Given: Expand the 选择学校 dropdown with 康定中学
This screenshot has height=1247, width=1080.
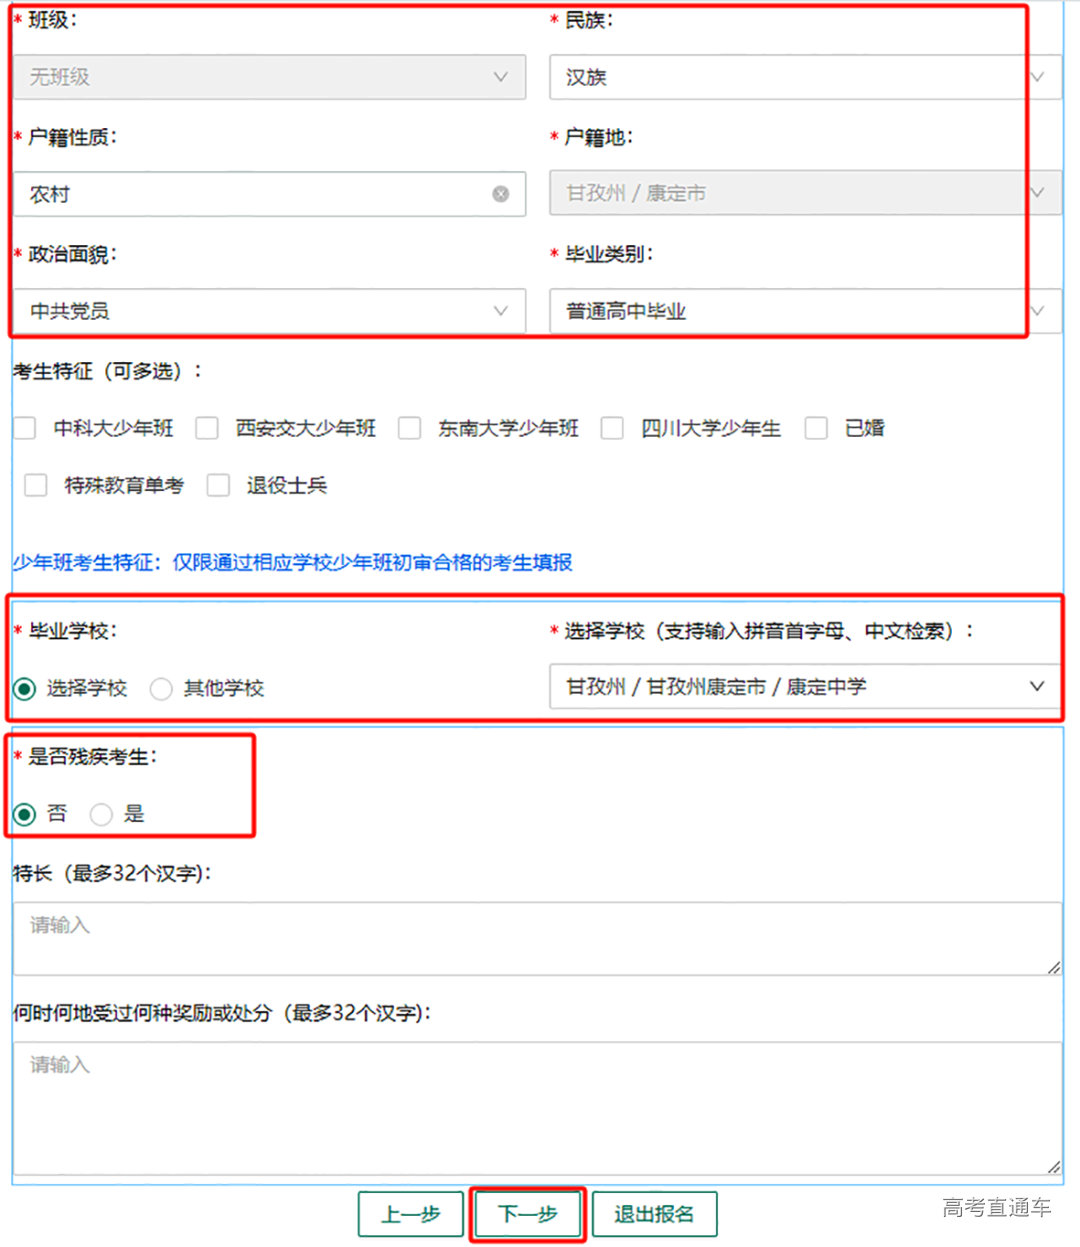Looking at the screenshot, I should coord(804,687).
